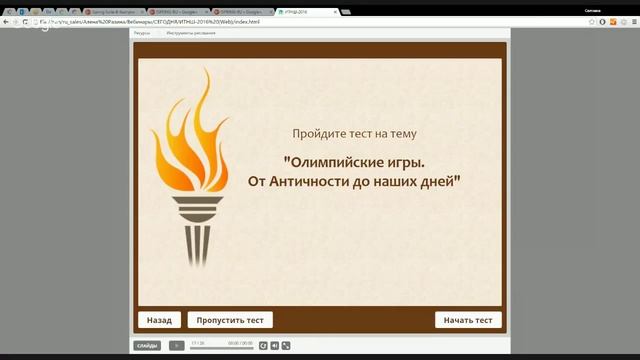Go back with the browser back arrow

pos(6,22)
